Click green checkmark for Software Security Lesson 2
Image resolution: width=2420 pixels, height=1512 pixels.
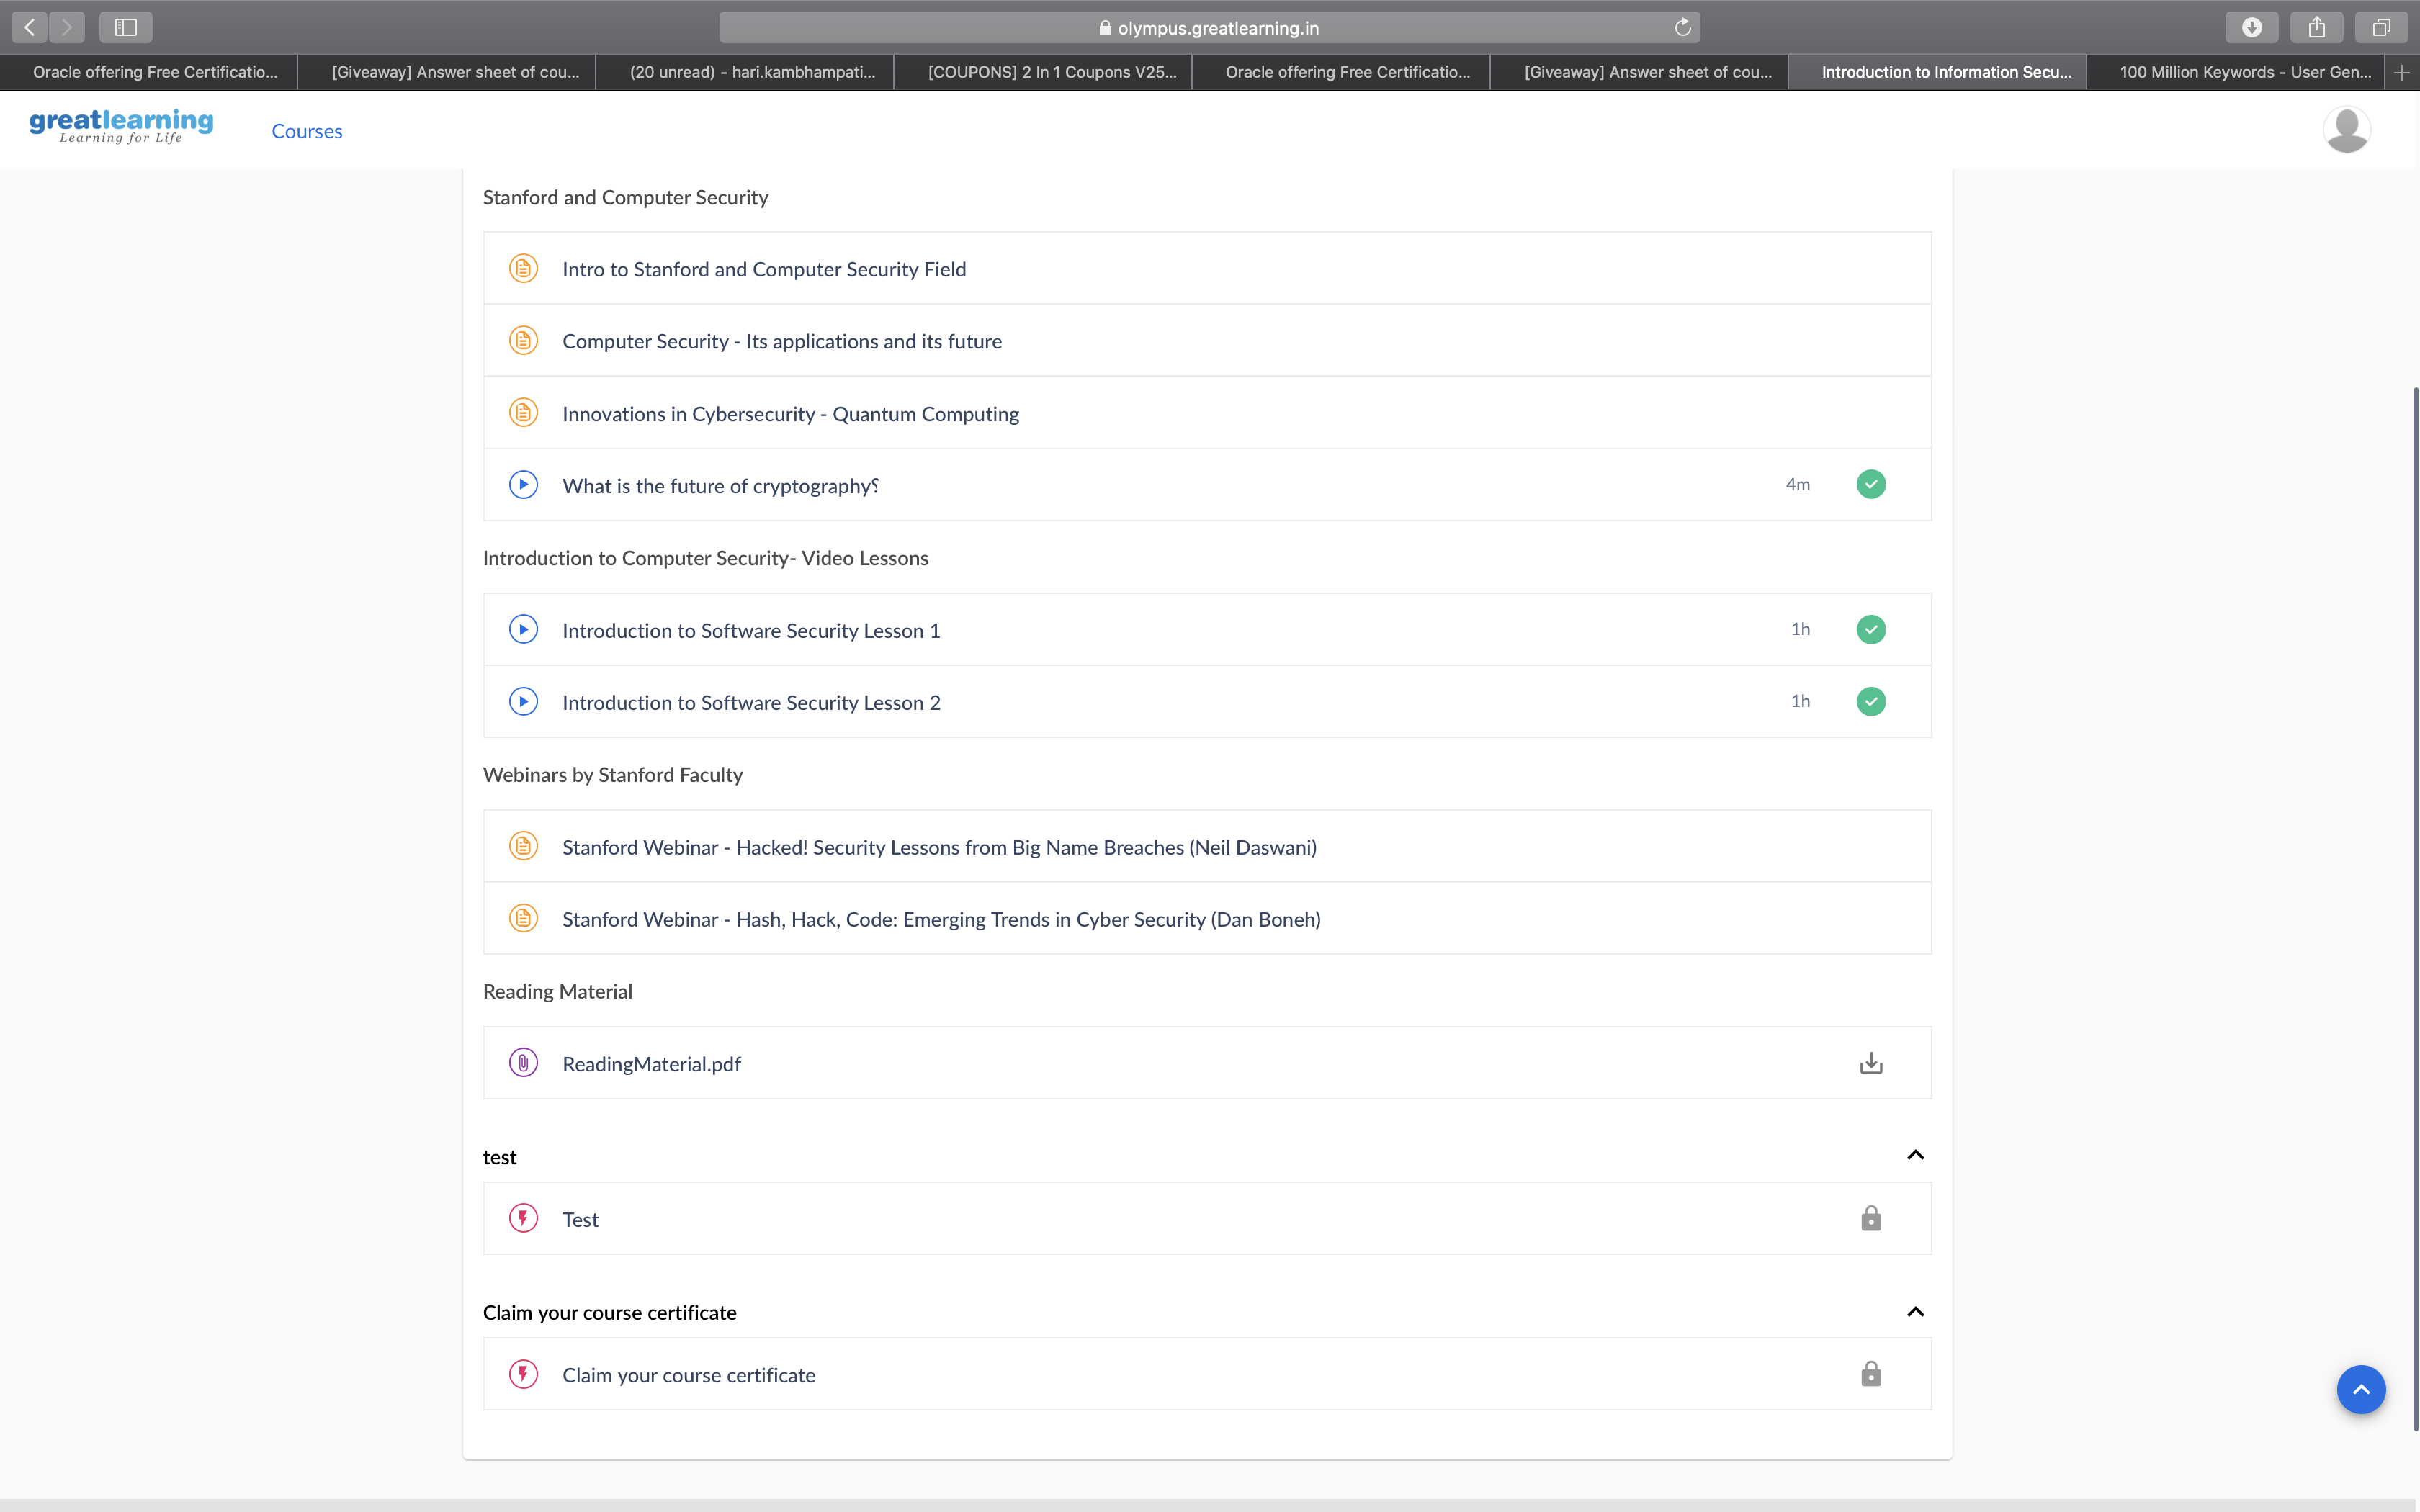[x=1870, y=701]
